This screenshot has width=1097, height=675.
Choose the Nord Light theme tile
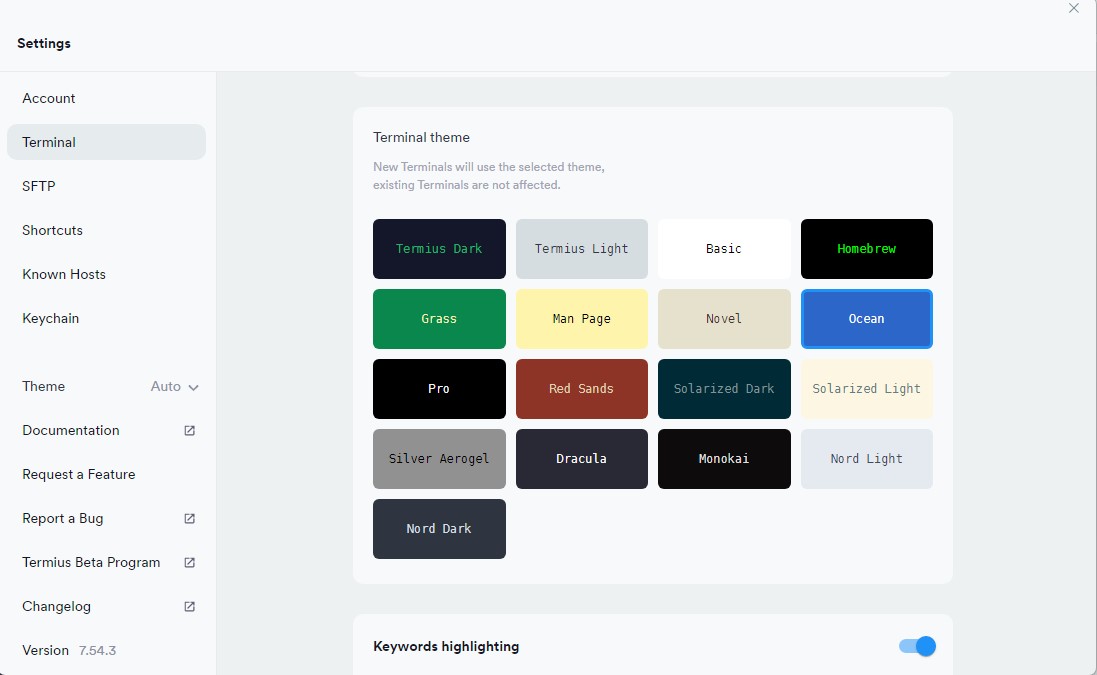[x=866, y=459]
